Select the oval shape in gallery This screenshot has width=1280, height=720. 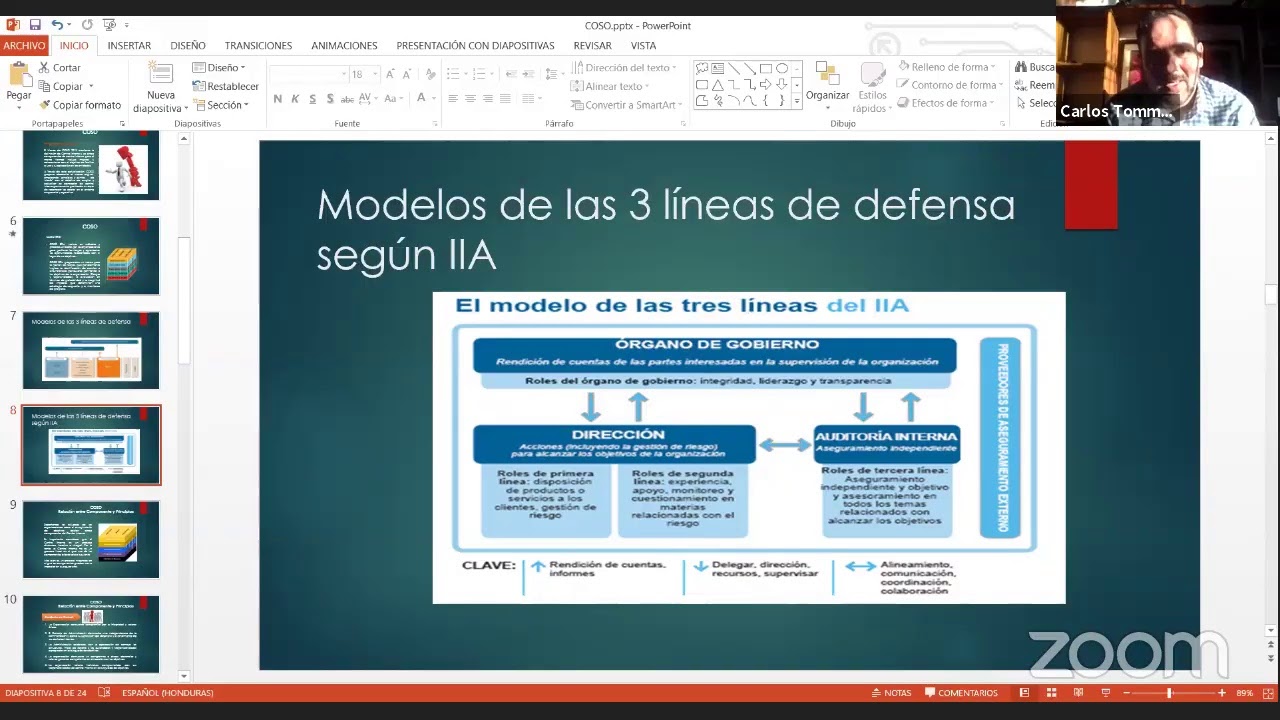pos(782,68)
